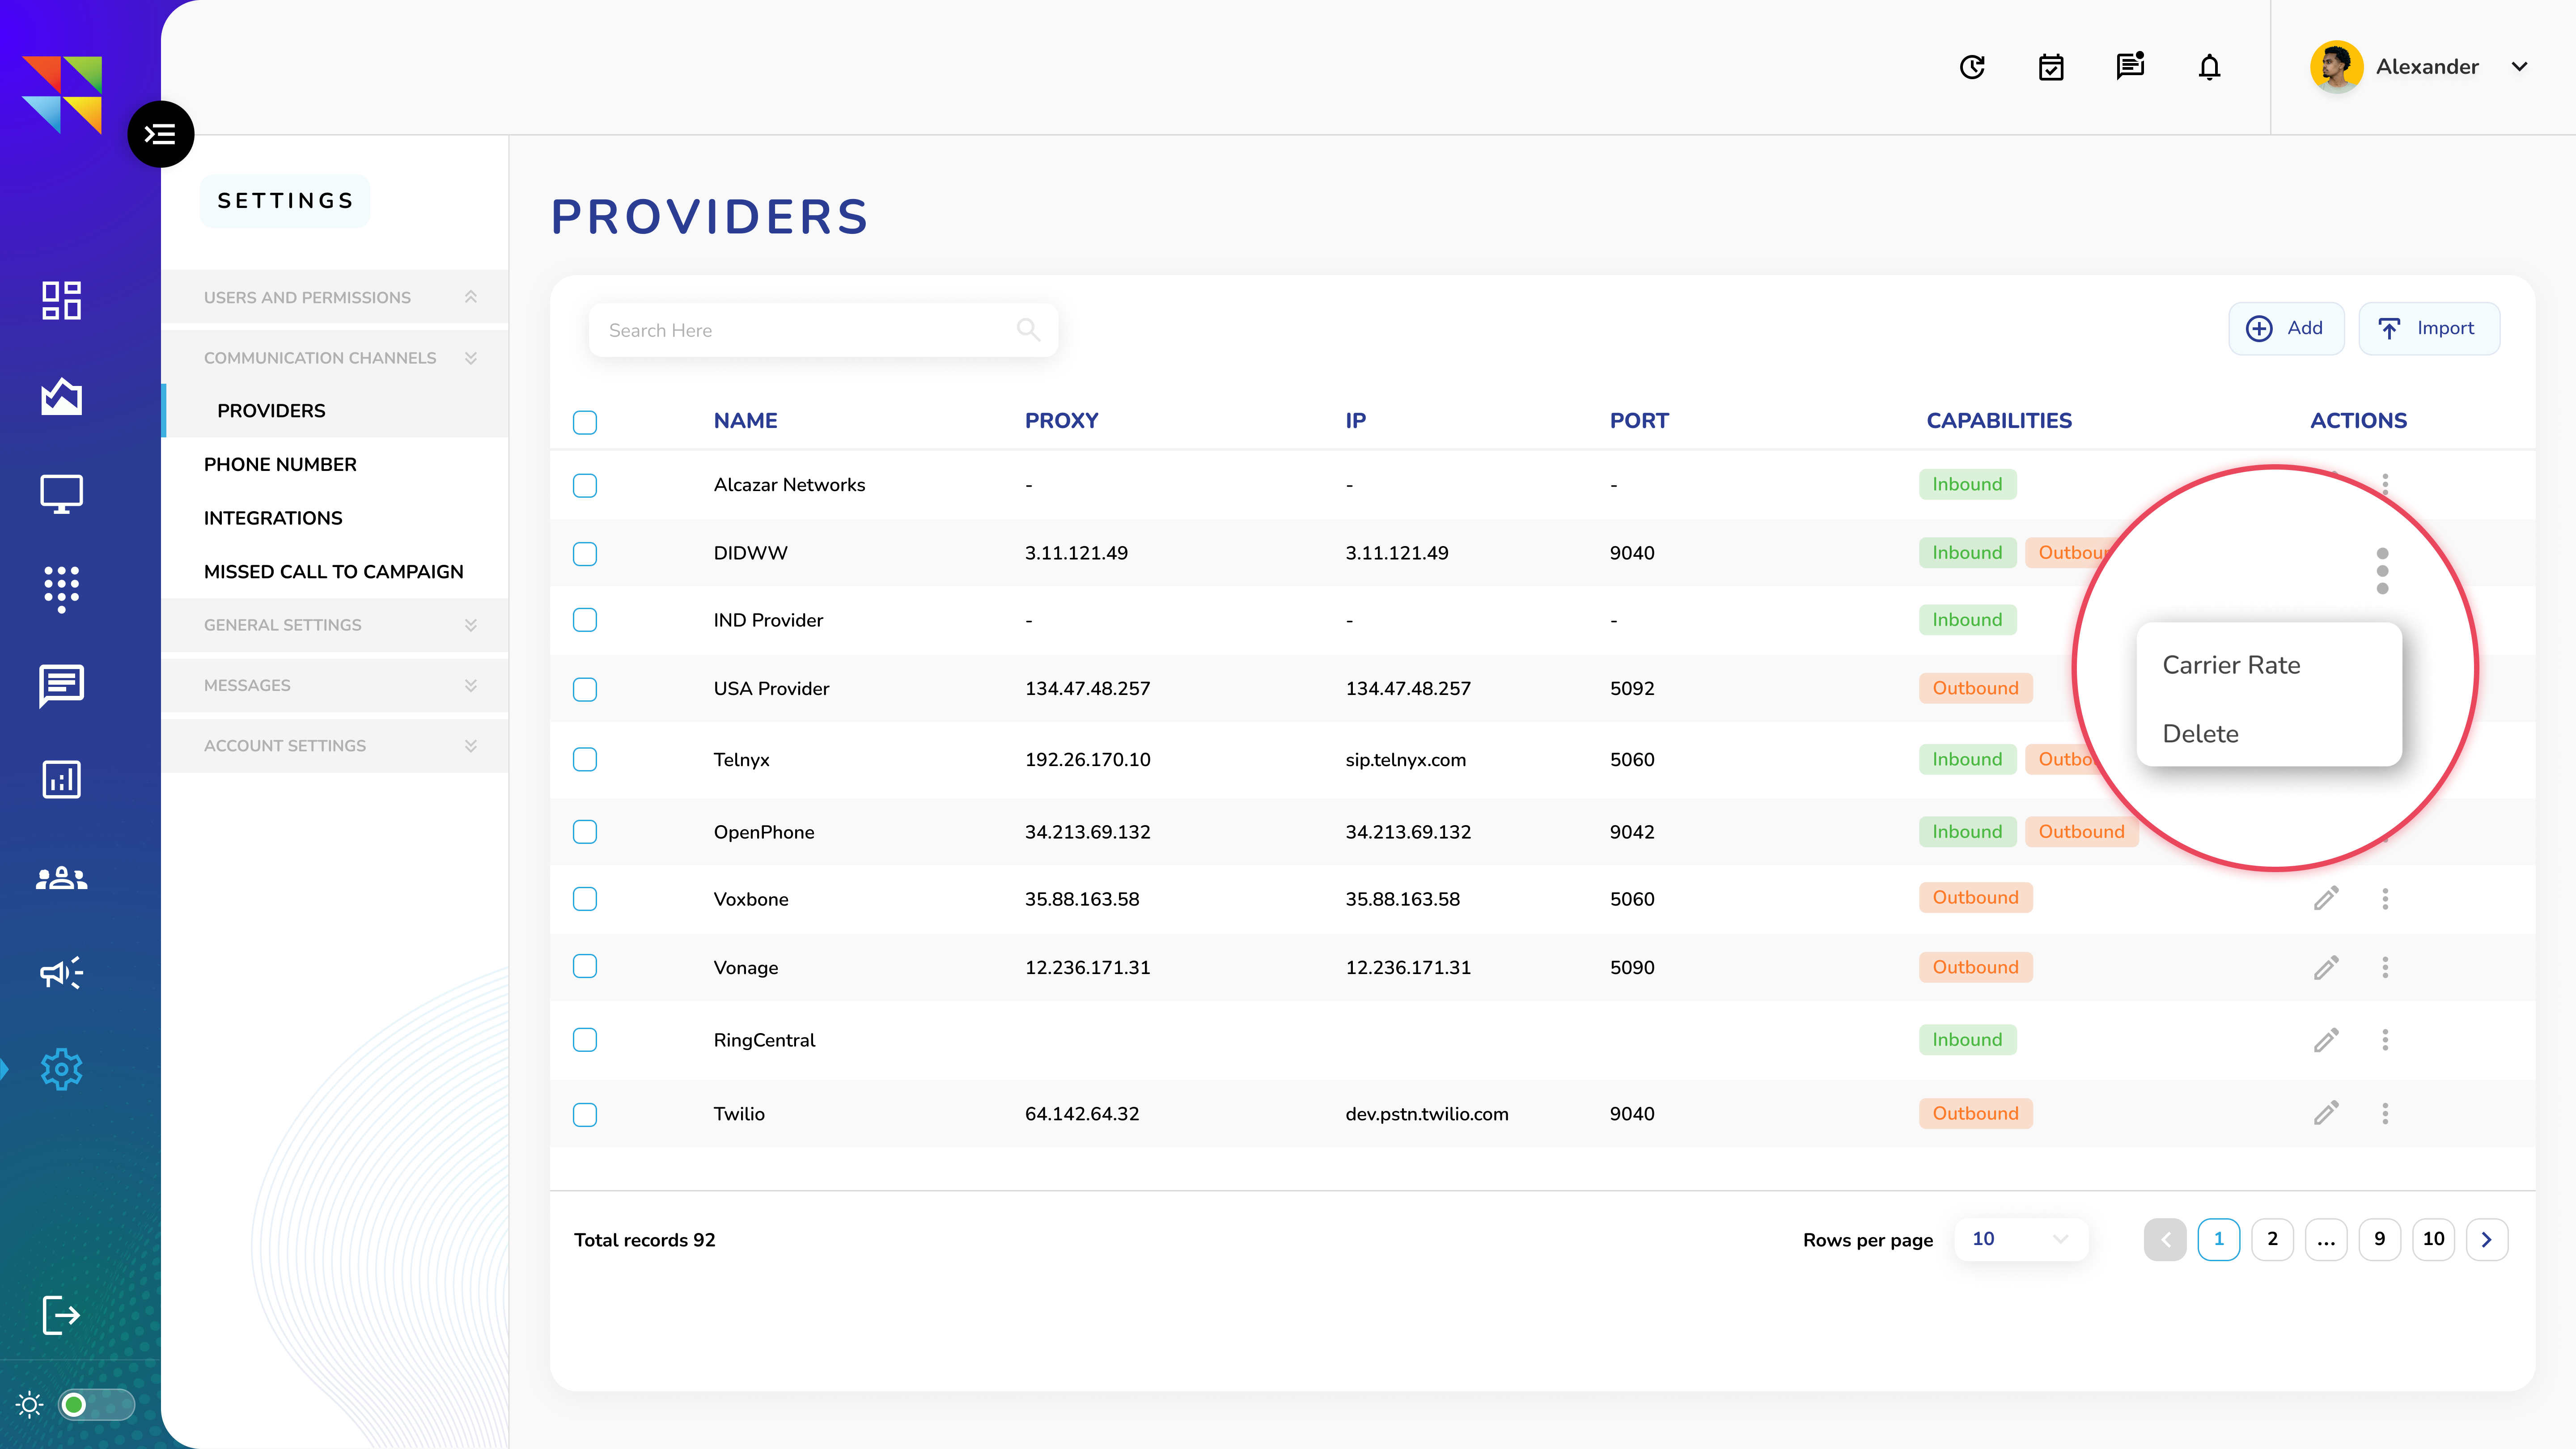Image resolution: width=2576 pixels, height=1449 pixels.
Task: Open more options for RingCentral row
Action: click(x=2385, y=1040)
